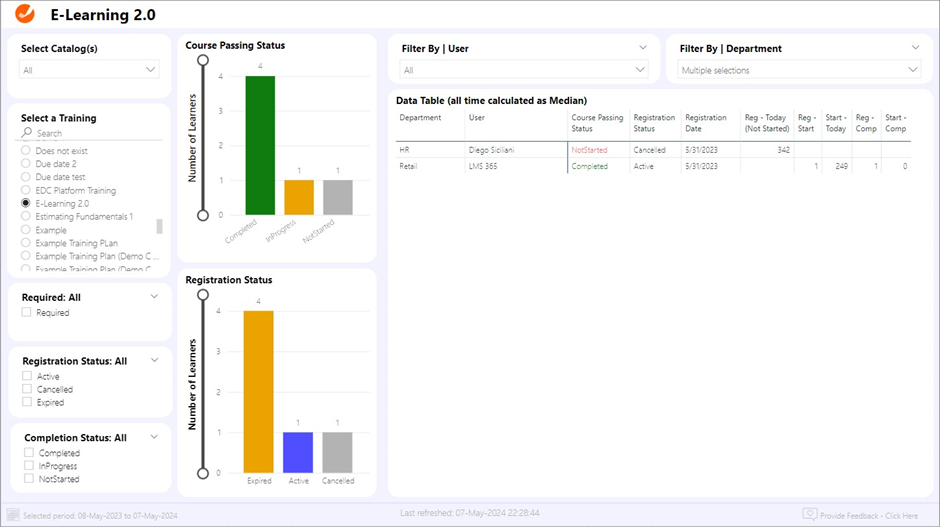
Task: Click Provide Feedback - Click Here link
Action: point(869,516)
